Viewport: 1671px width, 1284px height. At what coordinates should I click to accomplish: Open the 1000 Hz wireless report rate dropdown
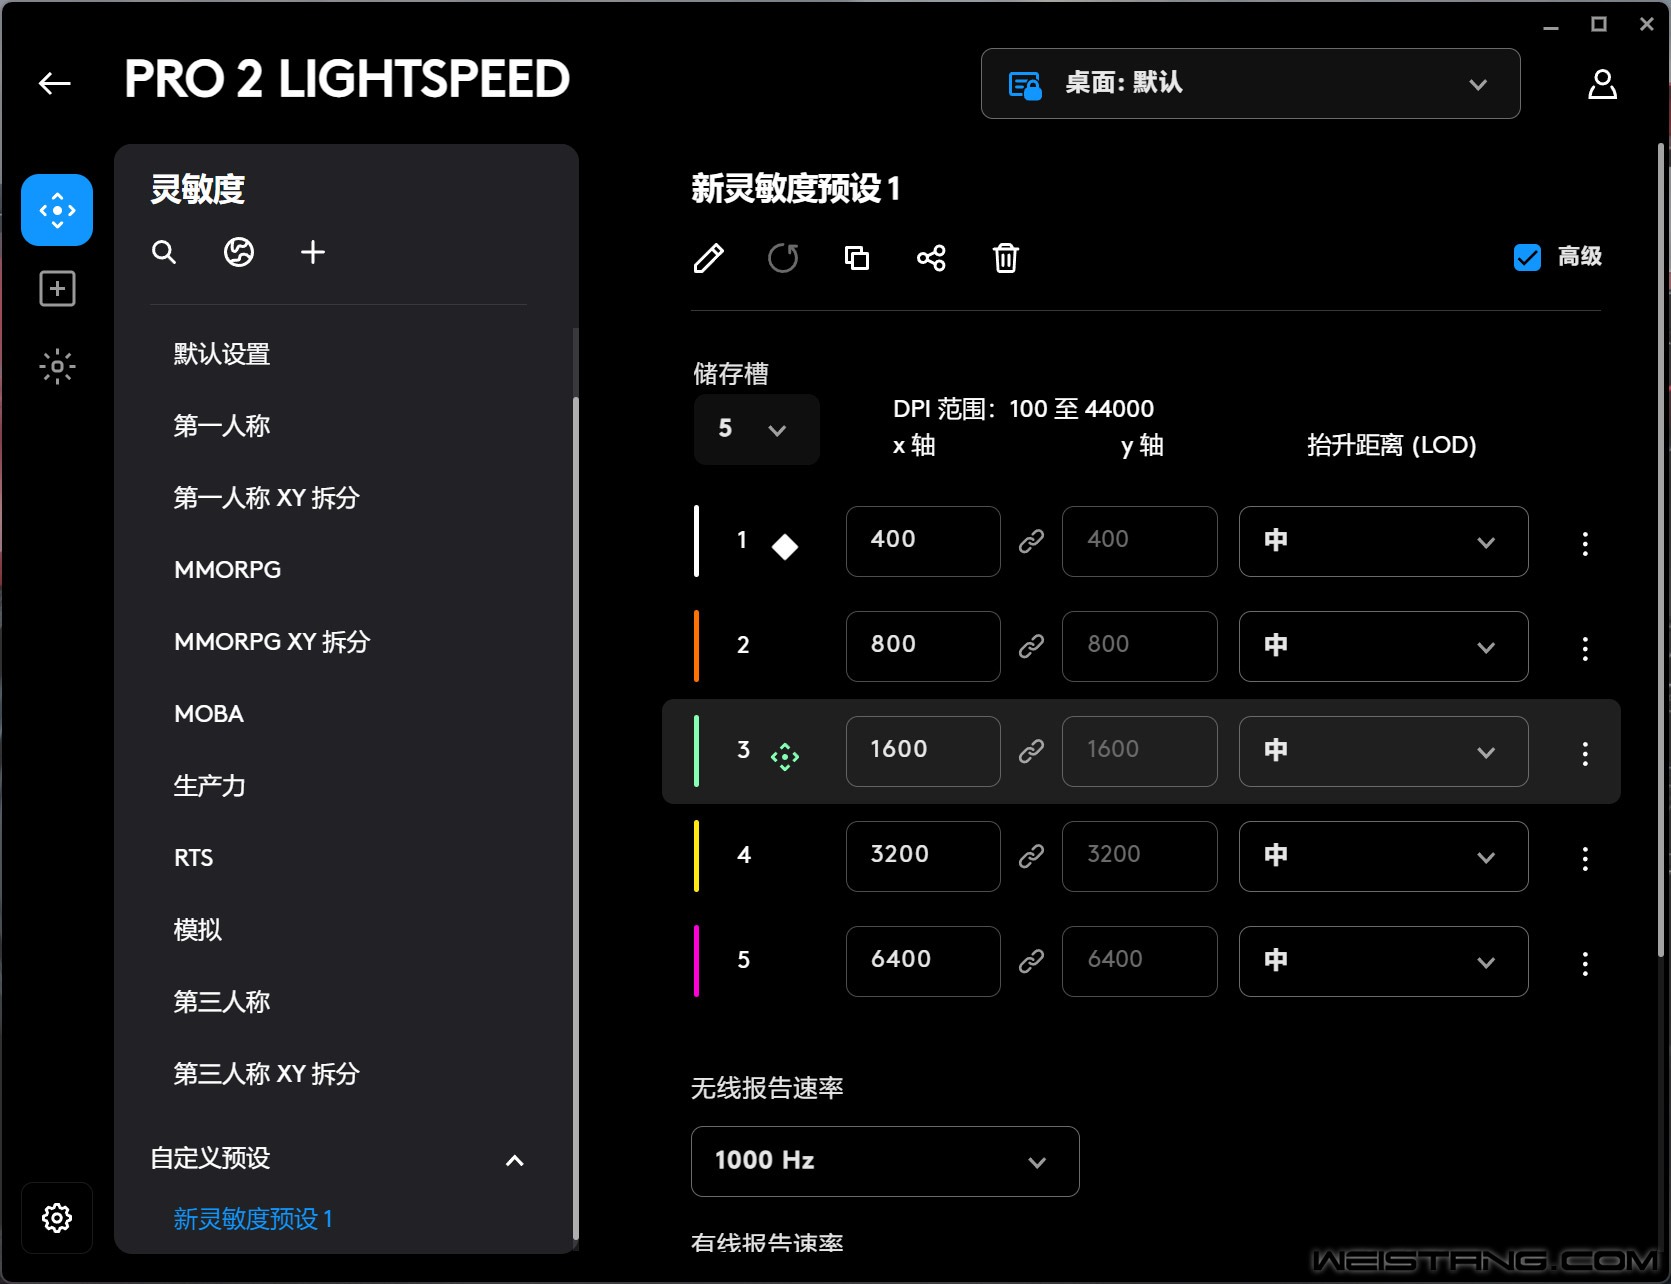click(885, 1161)
